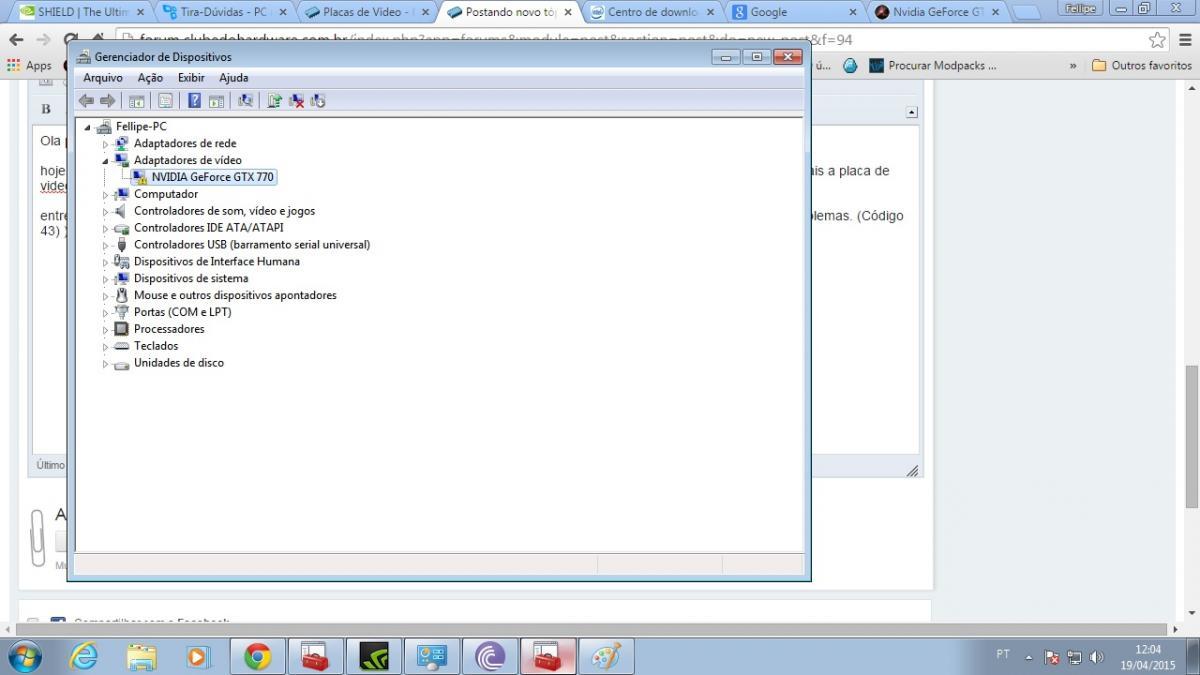Open NVIDIA GeForce Experience taskbar icon
Screen dimensions: 1200x675
click(x=374, y=656)
